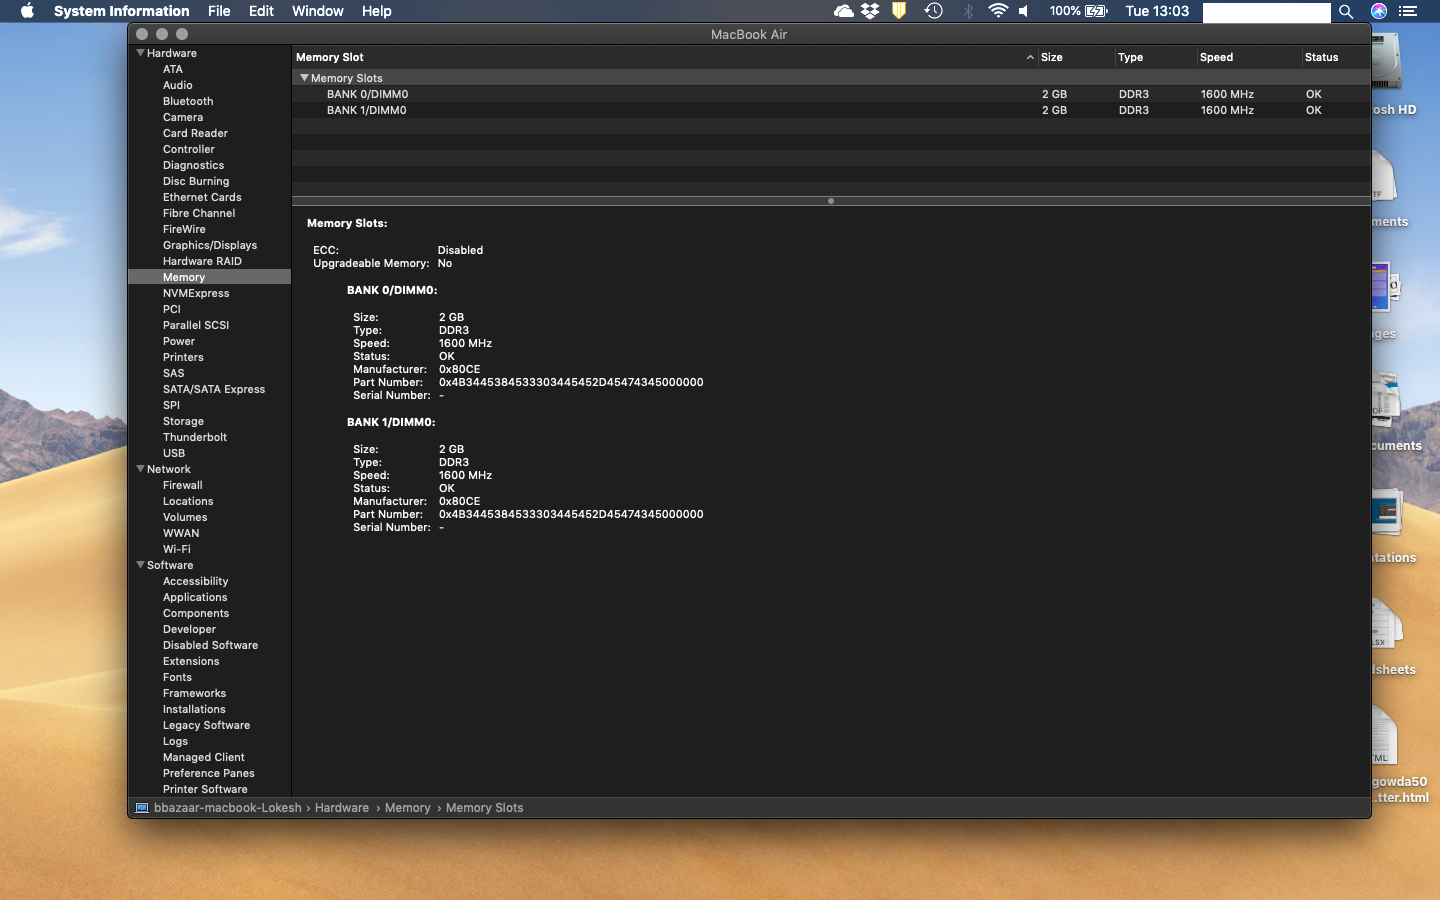Open the Time Machine menu bar icon
1440x900 pixels.
(x=933, y=11)
